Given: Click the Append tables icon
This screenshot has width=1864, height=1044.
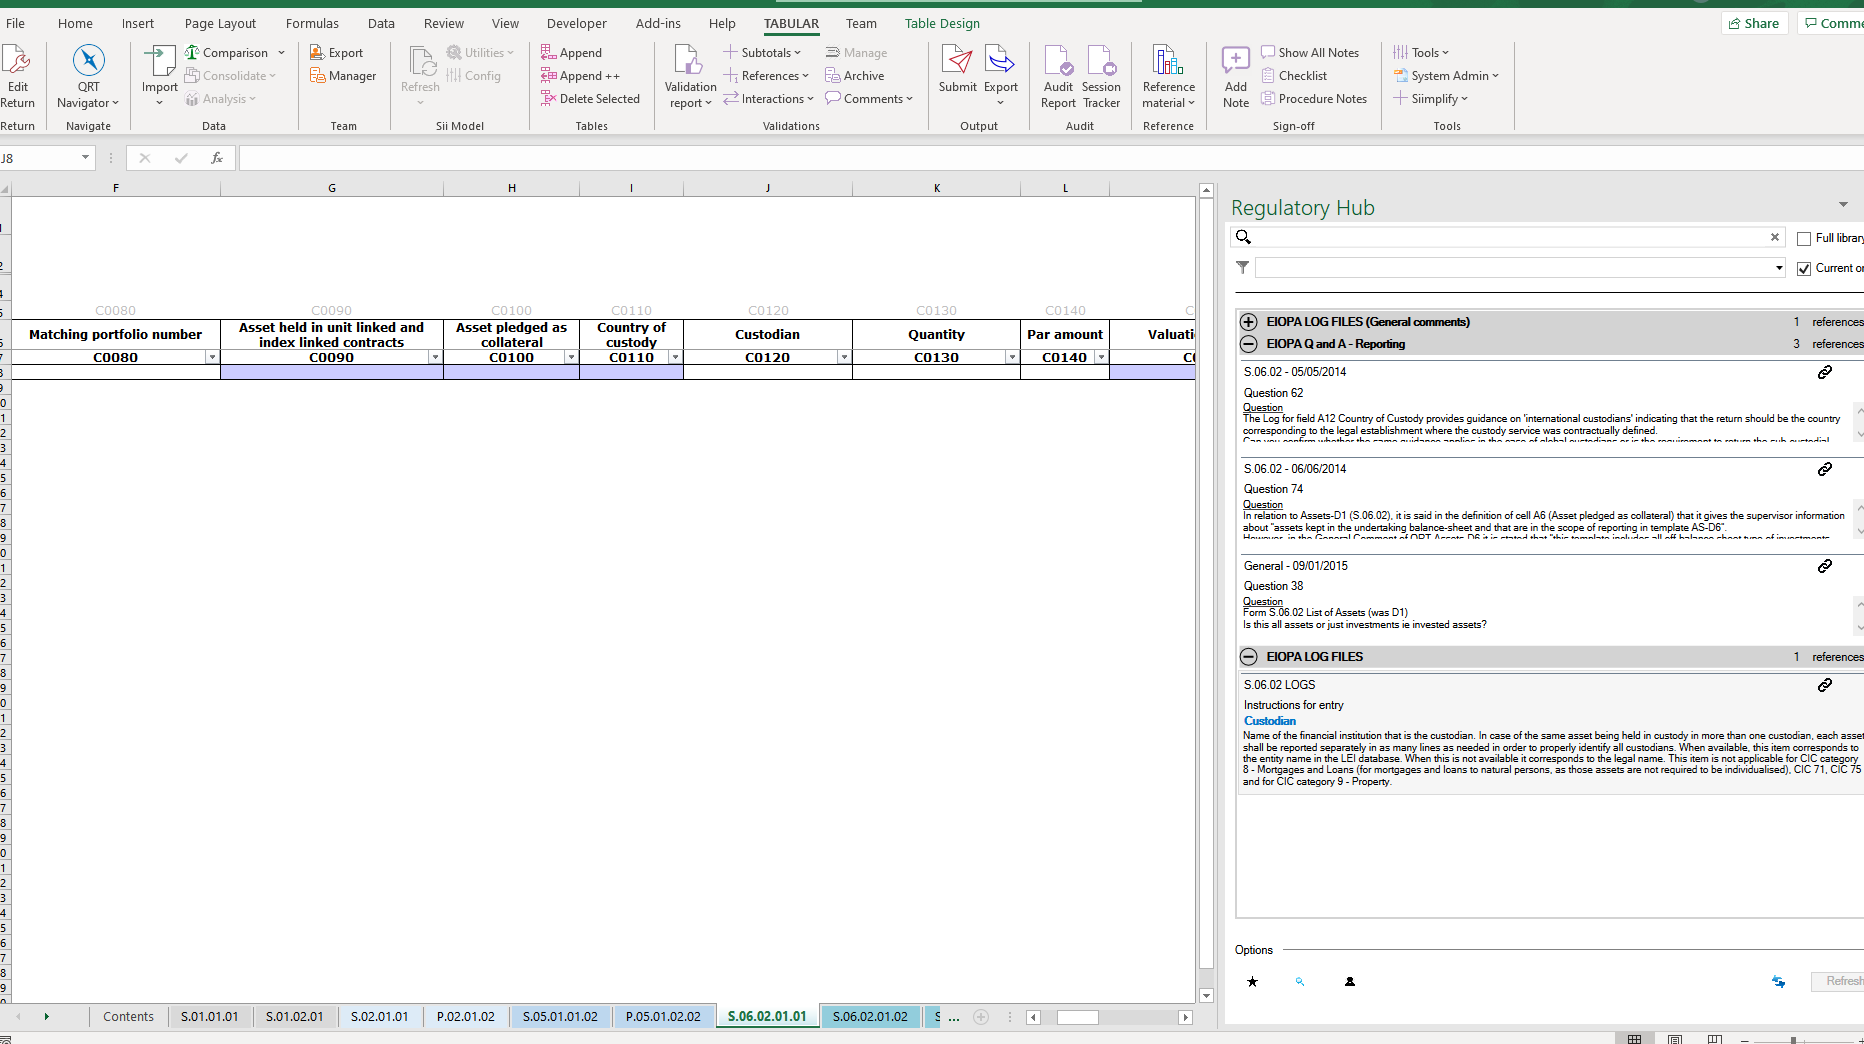Looking at the screenshot, I should click(572, 53).
